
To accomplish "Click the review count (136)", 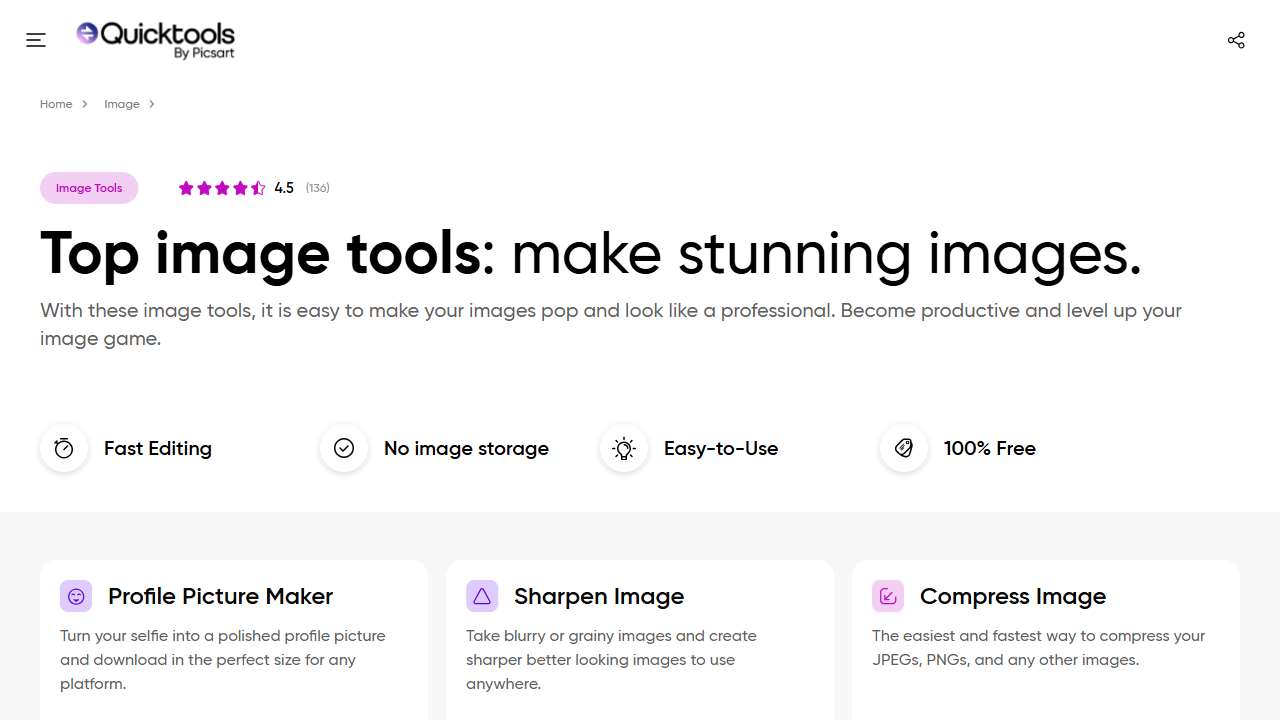I will pyautogui.click(x=318, y=188).
